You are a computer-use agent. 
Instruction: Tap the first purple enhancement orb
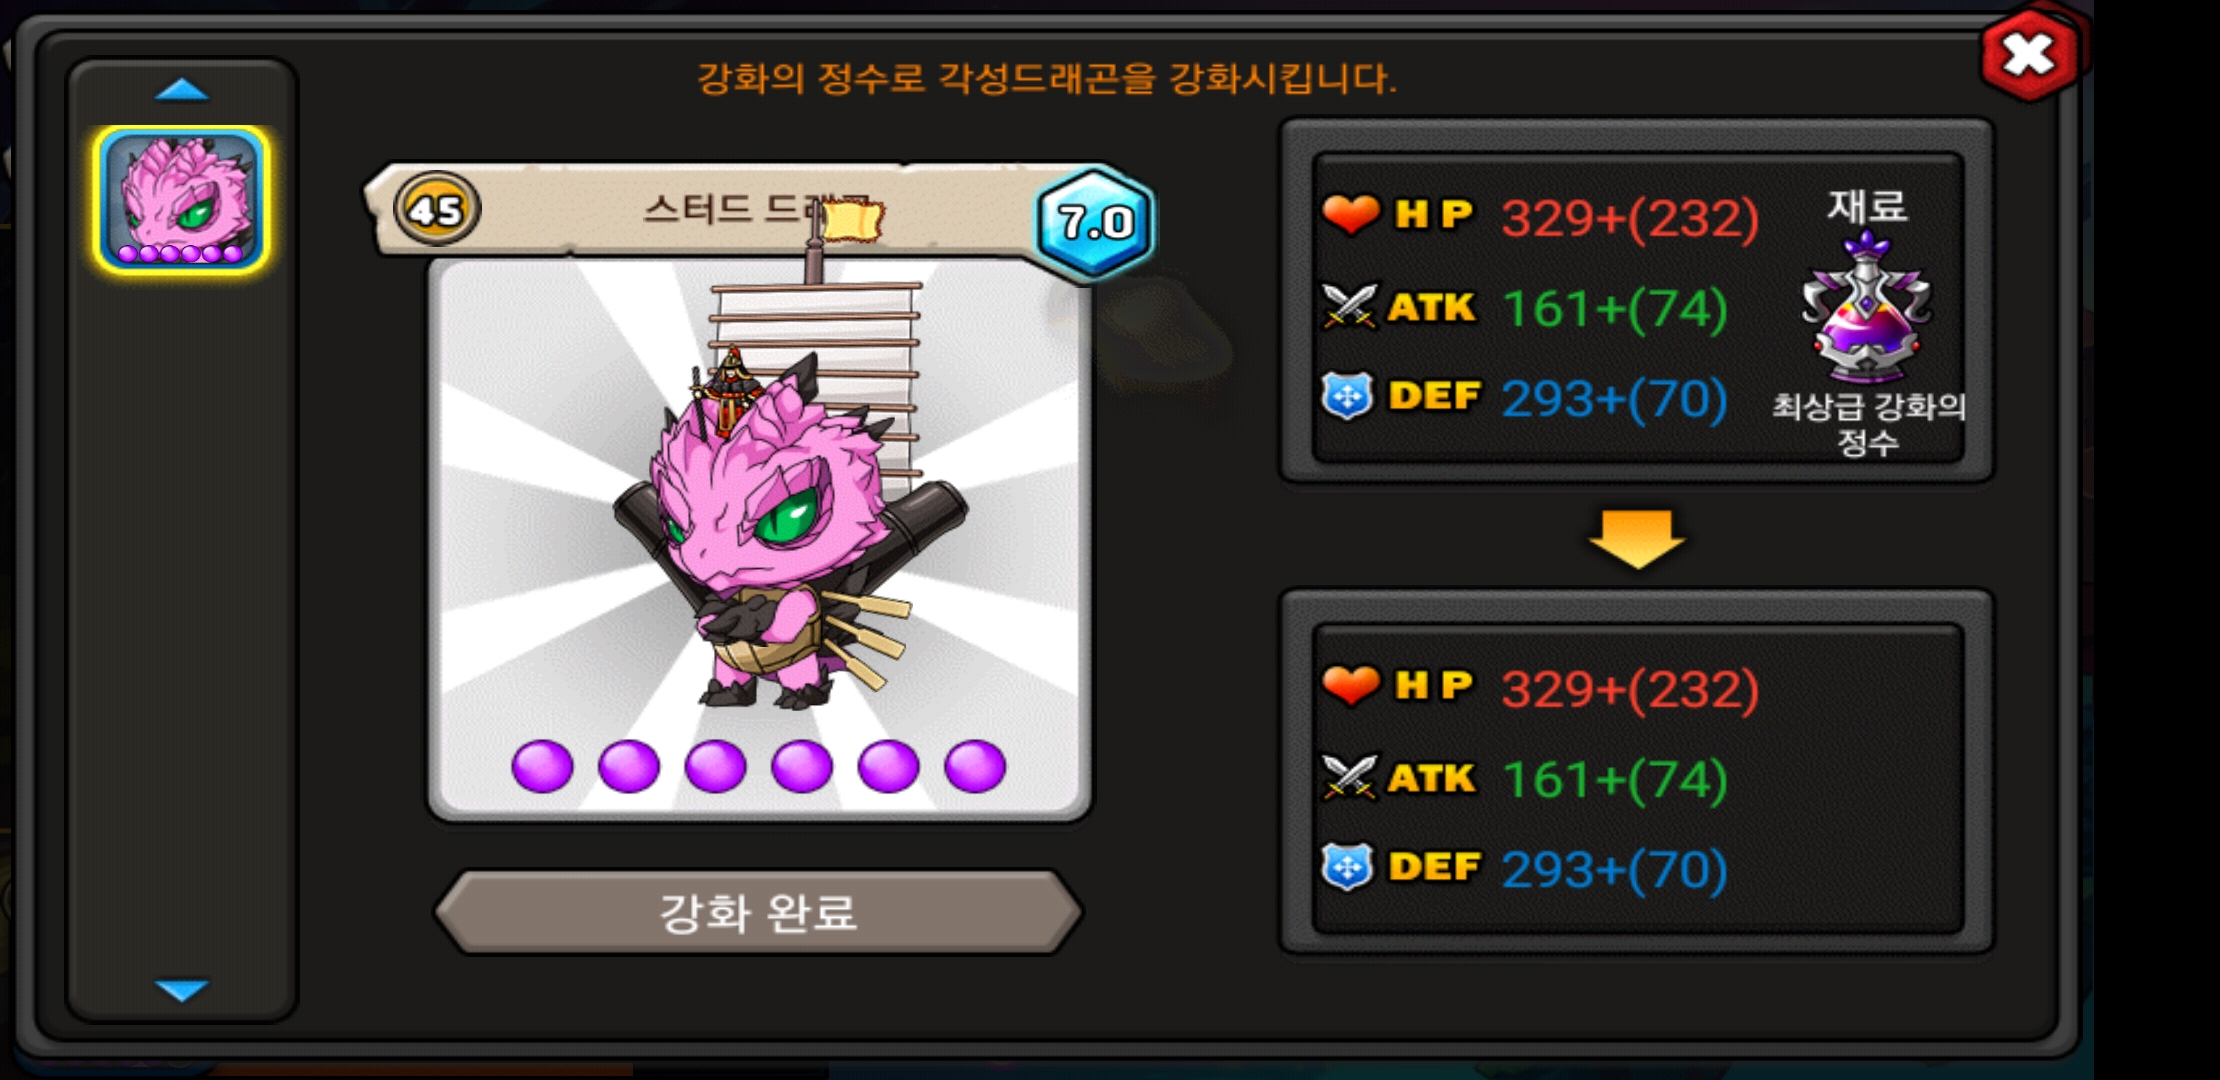click(x=542, y=767)
